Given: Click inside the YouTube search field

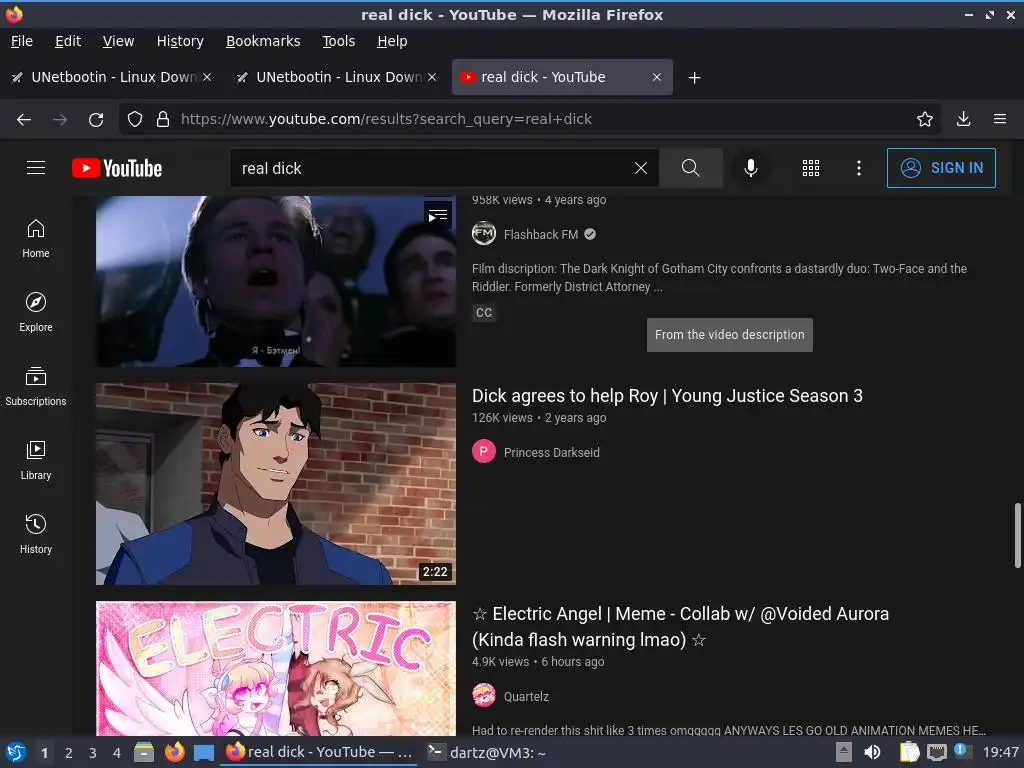Looking at the screenshot, I should point(431,168).
